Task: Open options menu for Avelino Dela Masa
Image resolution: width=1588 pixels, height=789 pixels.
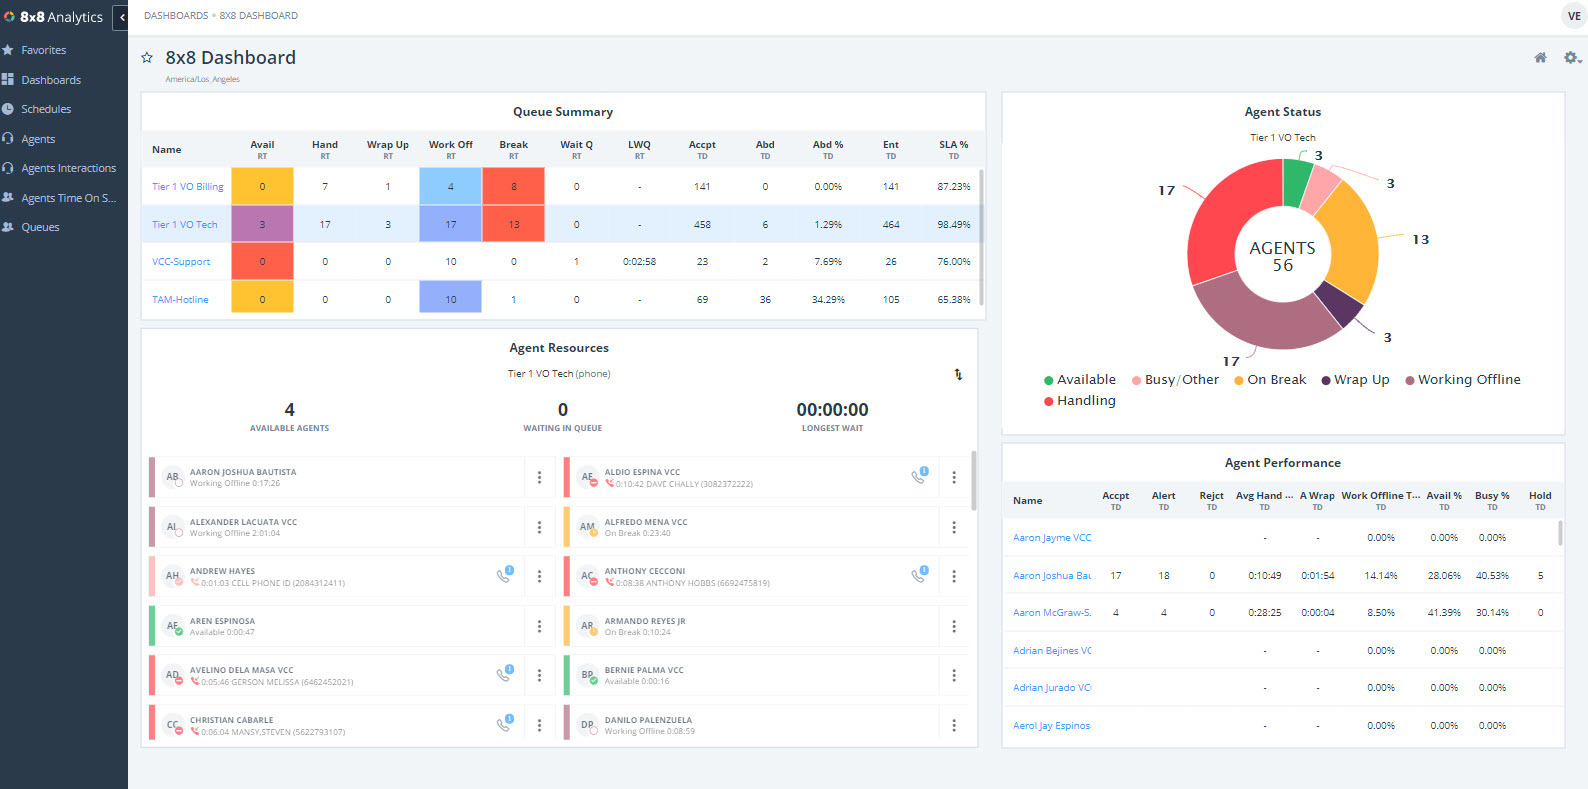Action: [539, 676]
